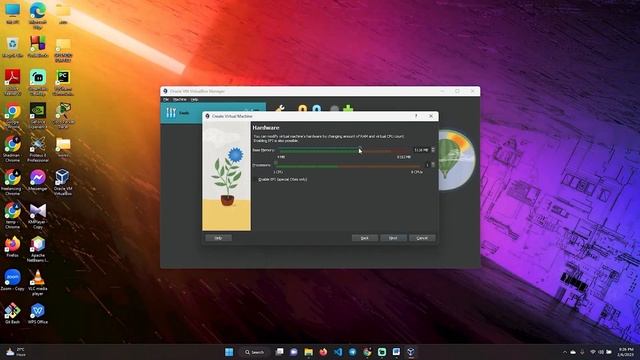Open Apache NetBeans desktop shortcut
This screenshot has width=640, height=360.
coord(38,249)
